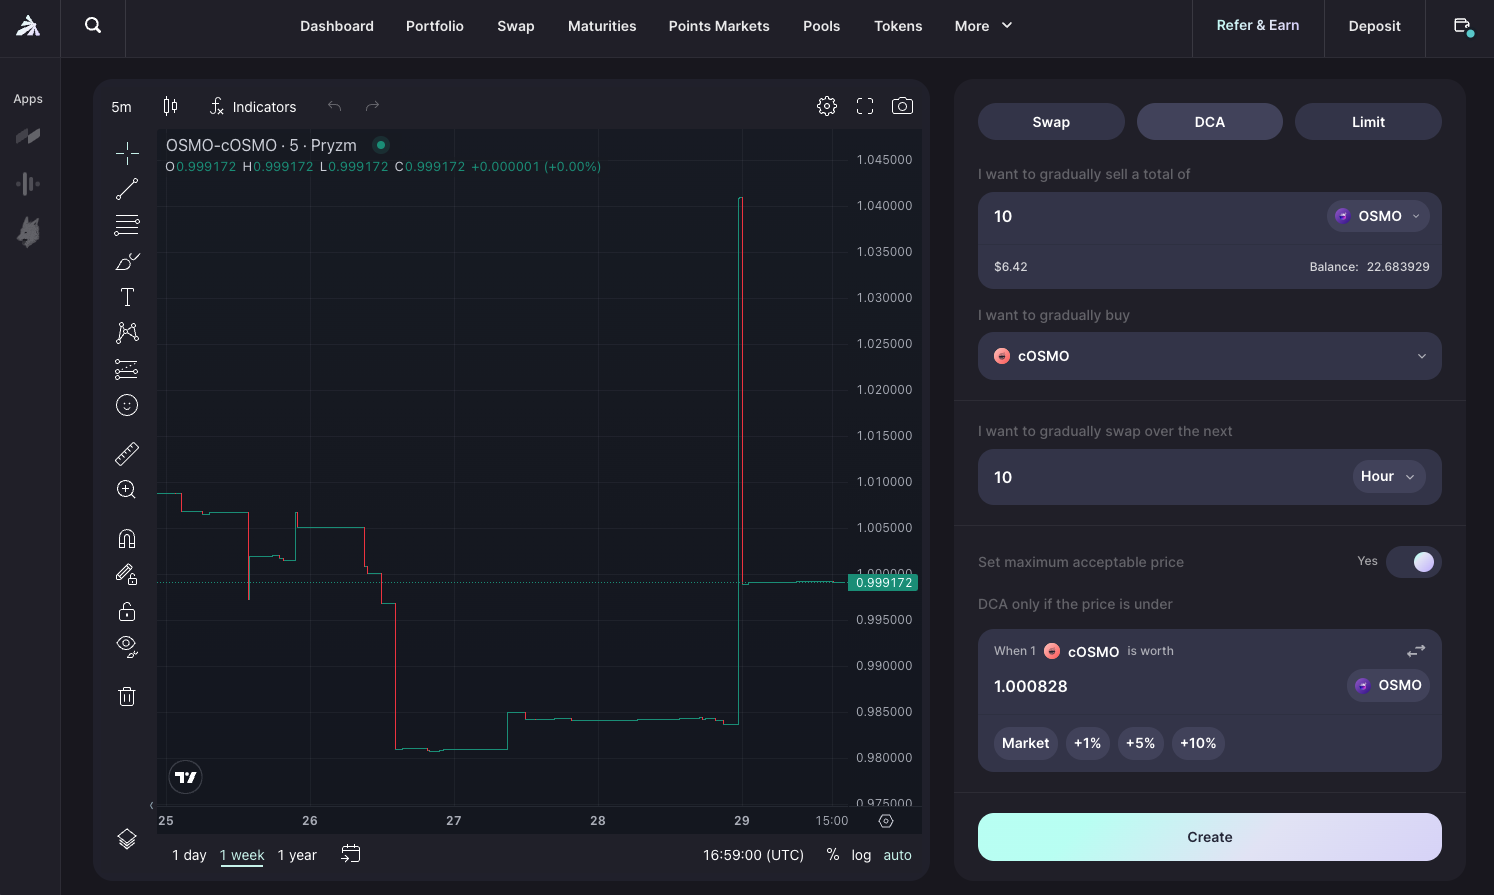Open the emoji icons tool
Screen dimensions: 1494x895
pyautogui.click(x=127, y=405)
